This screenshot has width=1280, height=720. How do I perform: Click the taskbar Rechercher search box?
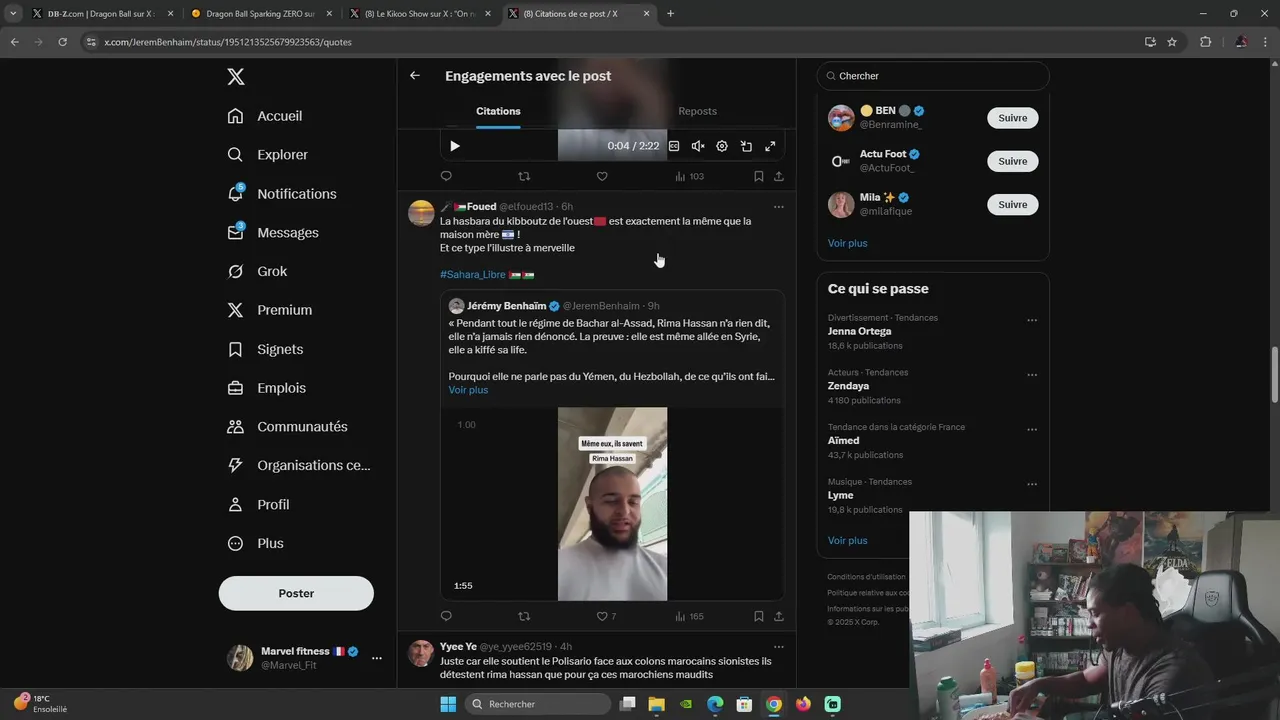click(x=539, y=704)
